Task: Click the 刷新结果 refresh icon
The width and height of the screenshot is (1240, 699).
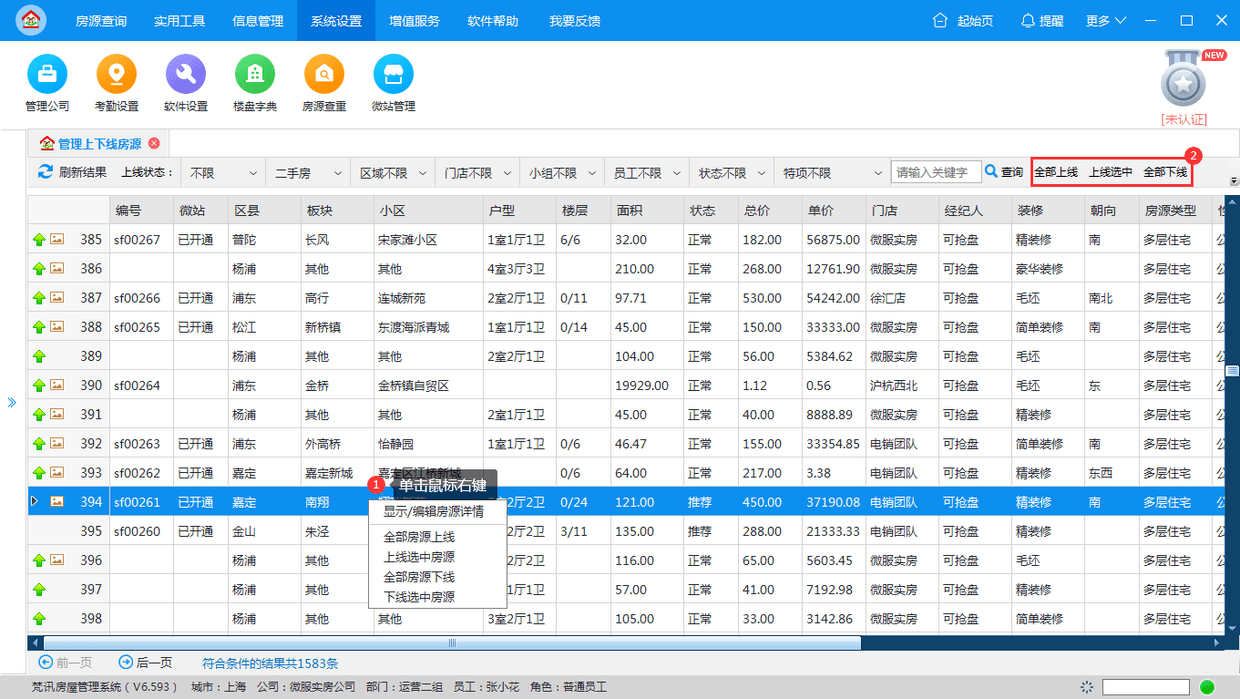Action: (x=45, y=172)
